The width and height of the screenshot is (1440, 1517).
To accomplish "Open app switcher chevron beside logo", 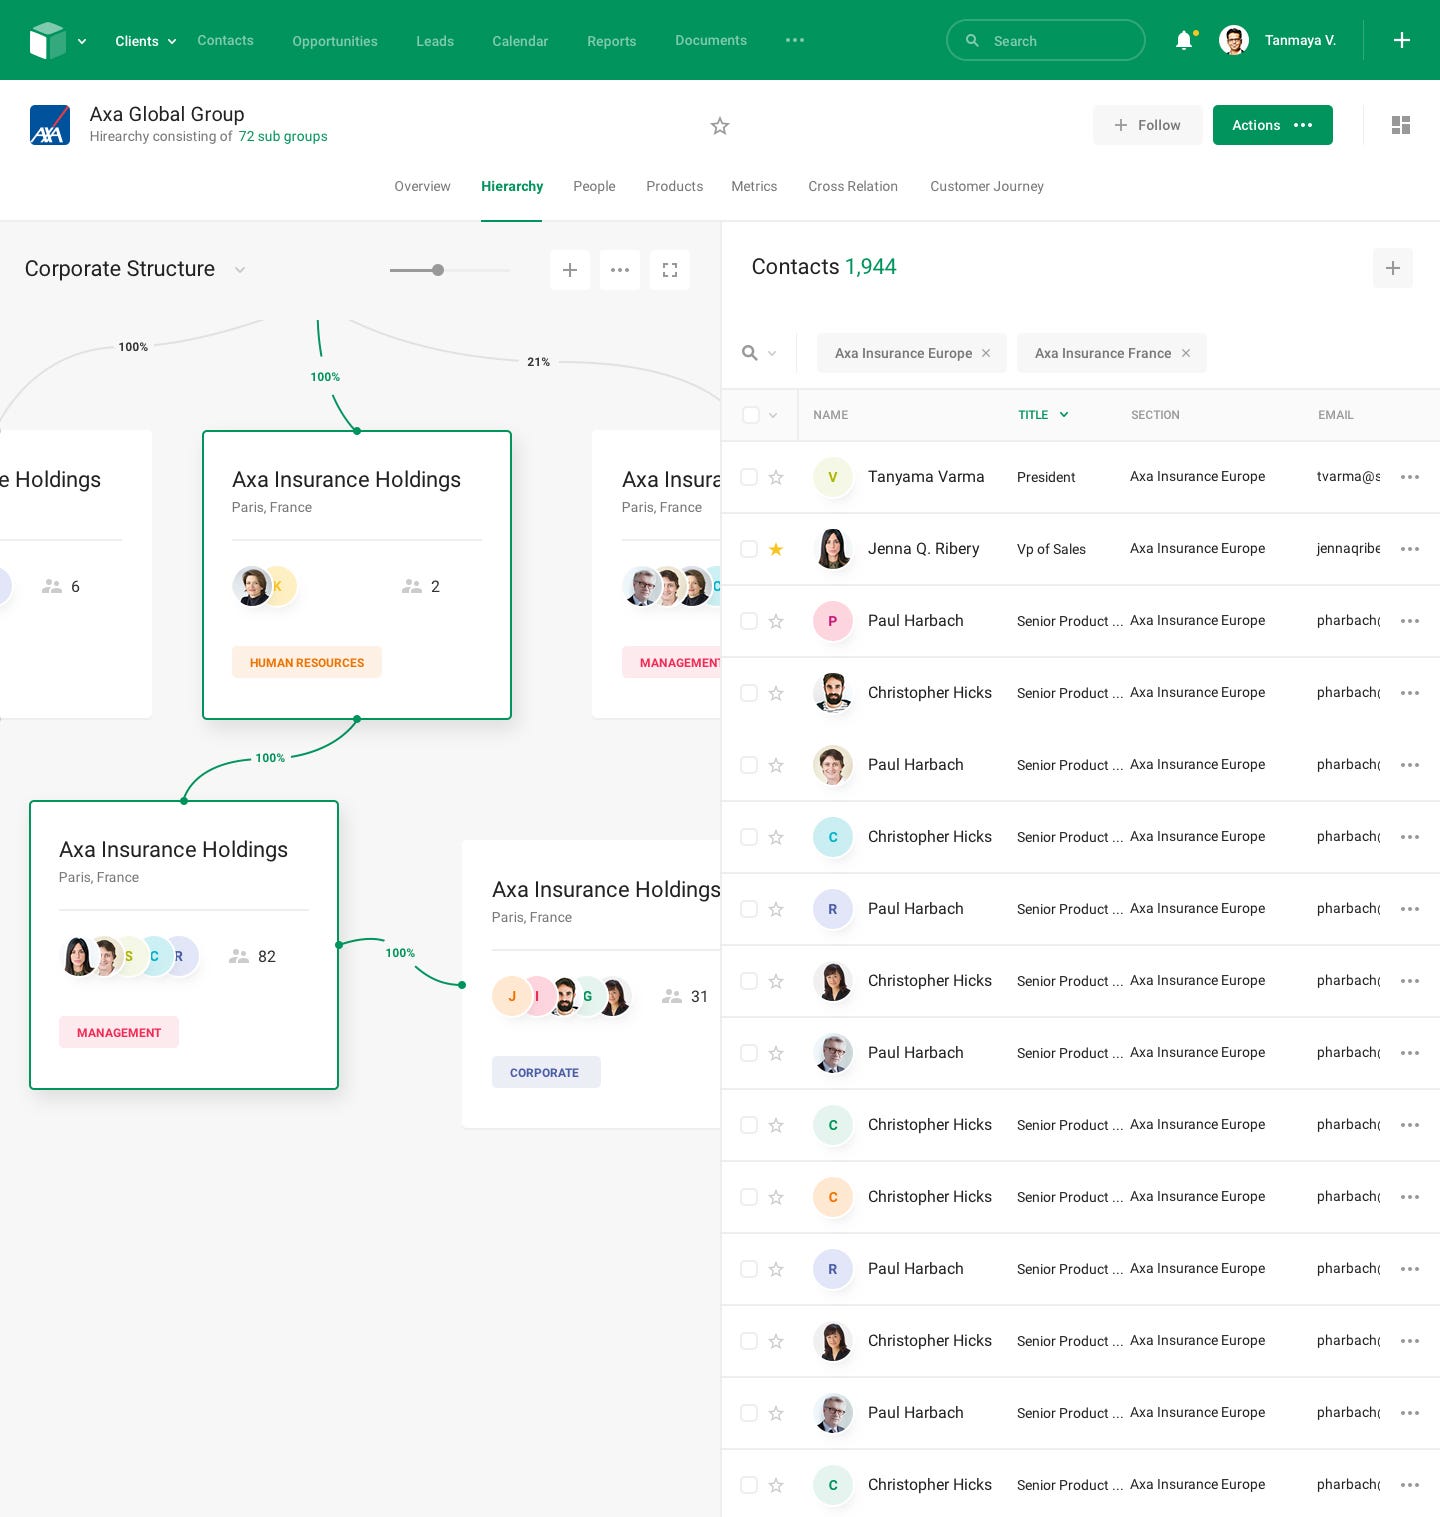I will (x=82, y=41).
